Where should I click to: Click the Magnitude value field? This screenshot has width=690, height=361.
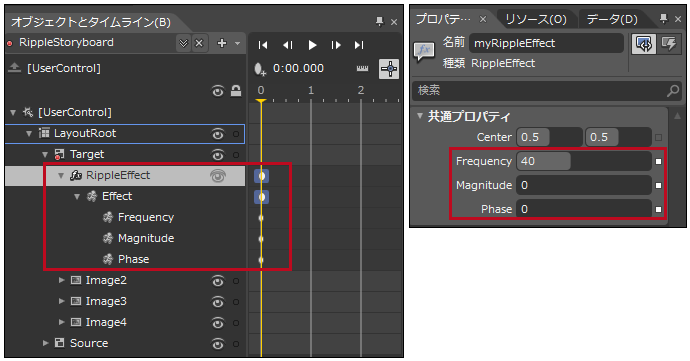click(x=584, y=185)
